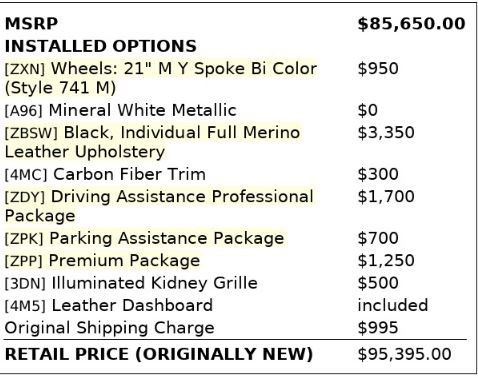
Task: Open the ZPP Premium Package option
Action: tap(102, 261)
